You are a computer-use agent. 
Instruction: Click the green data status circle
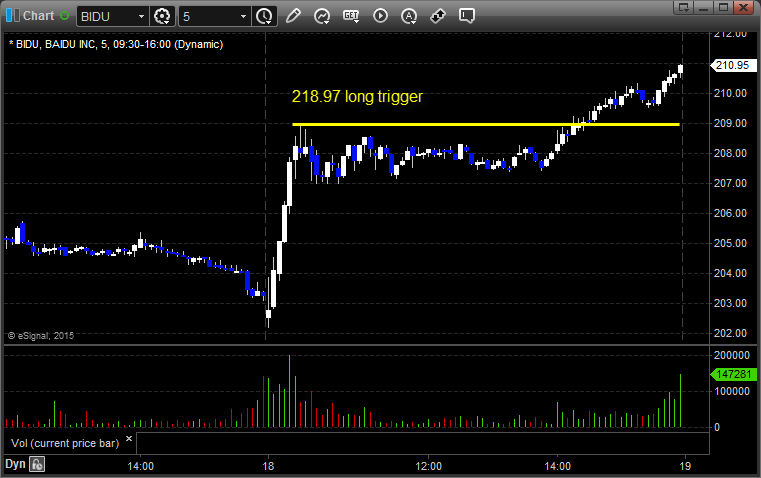coord(64,16)
